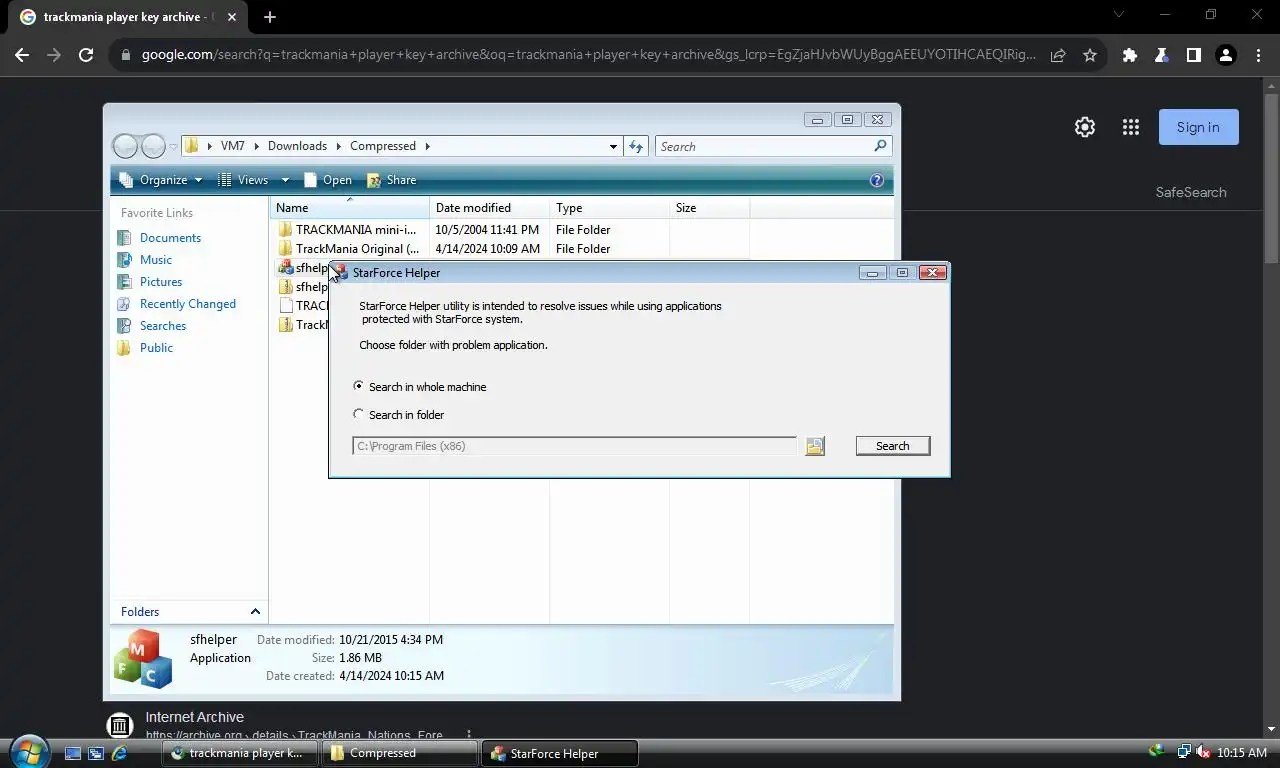Open a new Chrome tab
1280x768 pixels.
[270, 17]
